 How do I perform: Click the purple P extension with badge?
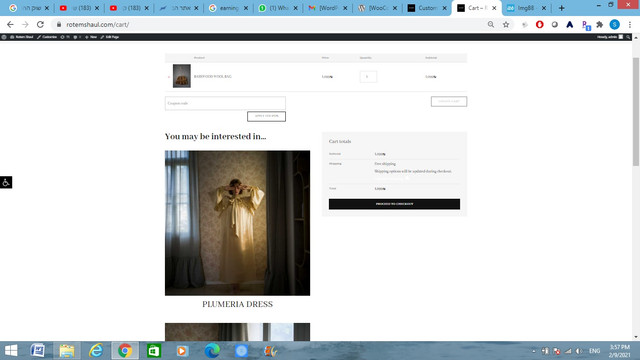(586, 25)
